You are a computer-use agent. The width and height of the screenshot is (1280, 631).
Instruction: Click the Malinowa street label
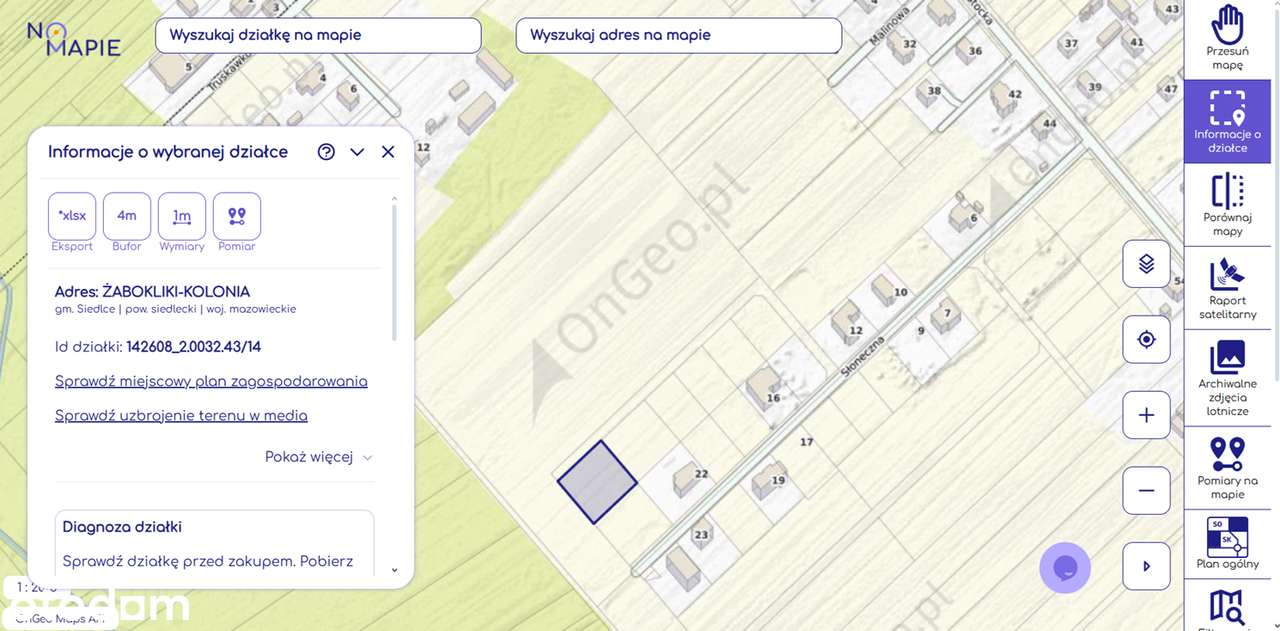coord(888,25)
